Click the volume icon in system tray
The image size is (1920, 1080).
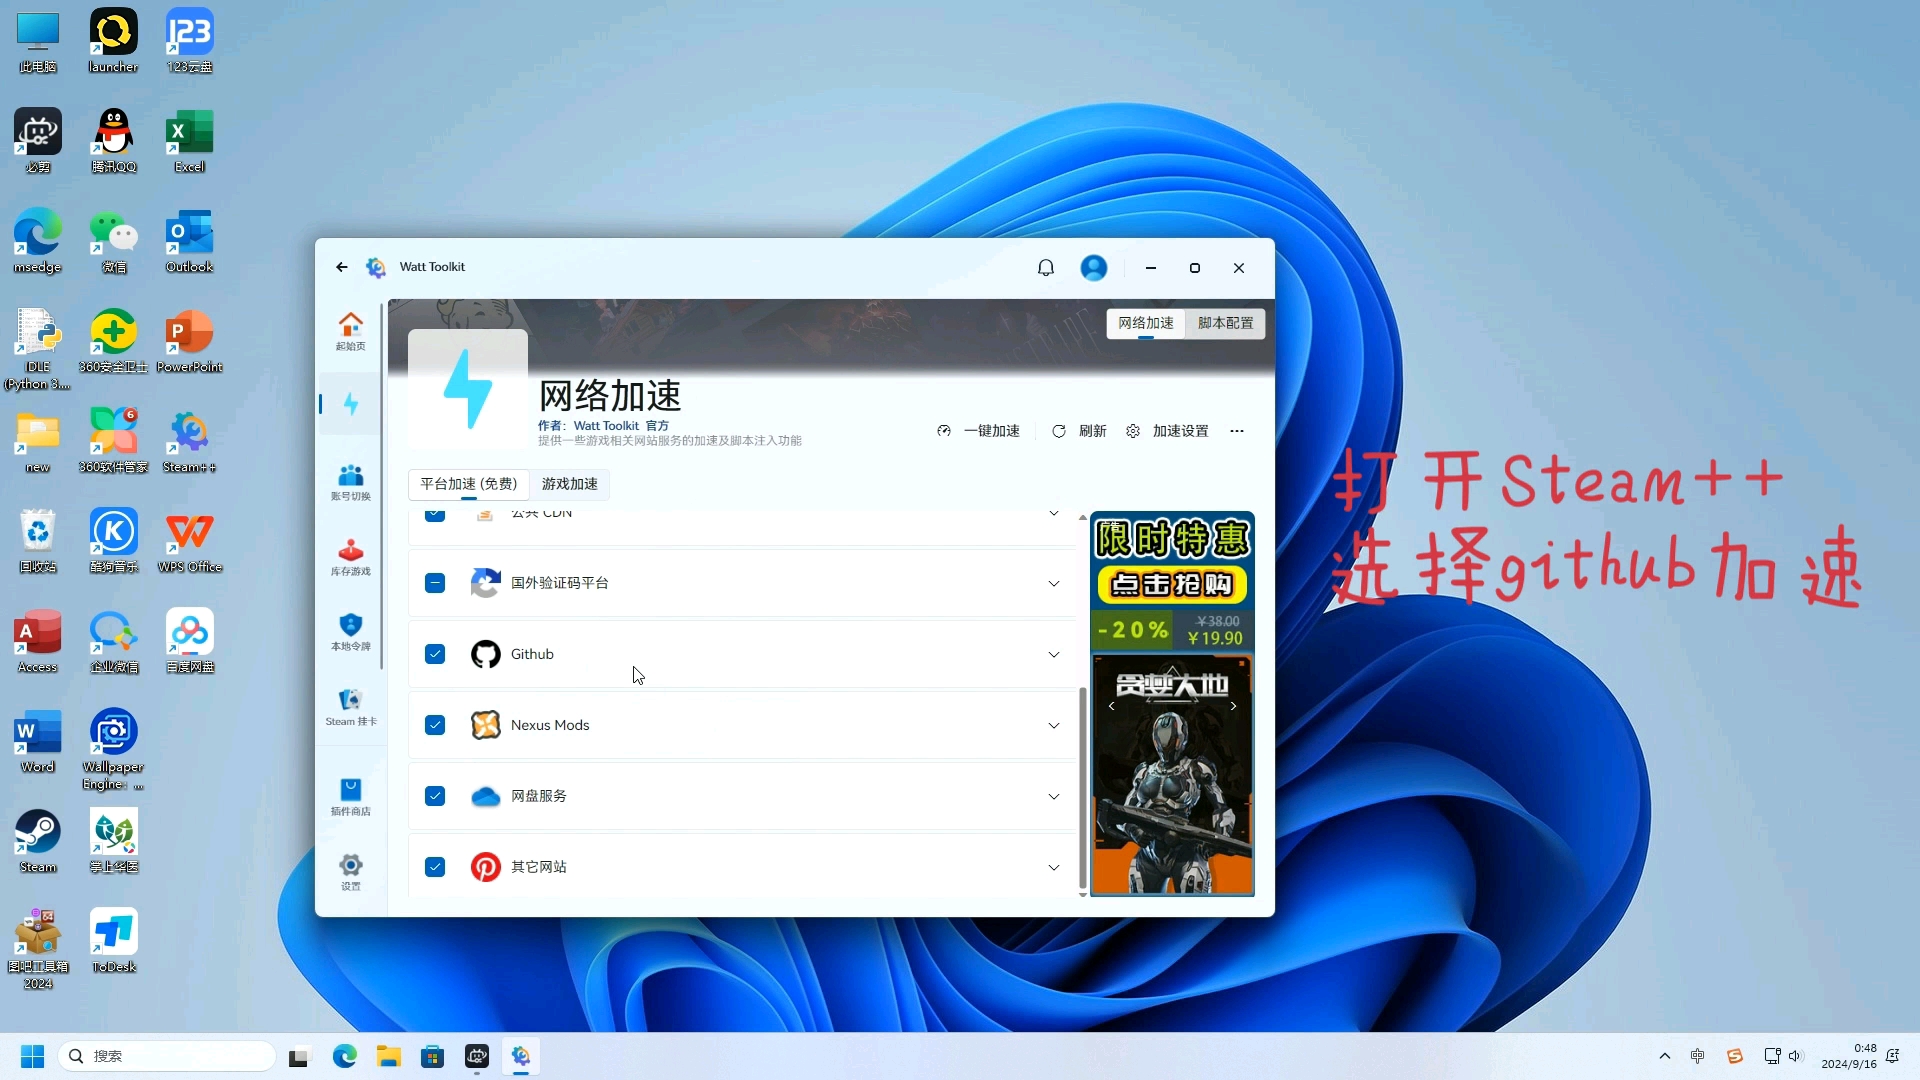click(1795, 1056)
